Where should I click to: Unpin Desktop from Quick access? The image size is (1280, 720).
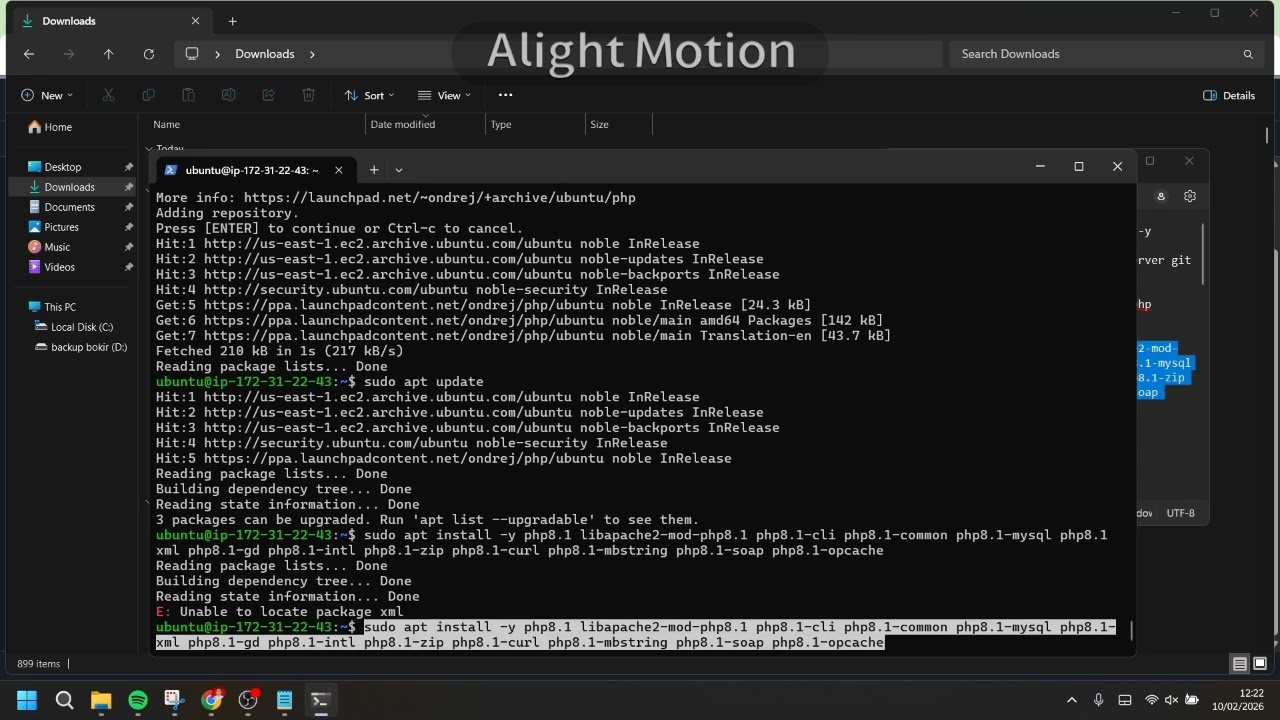tap(128, 167)
